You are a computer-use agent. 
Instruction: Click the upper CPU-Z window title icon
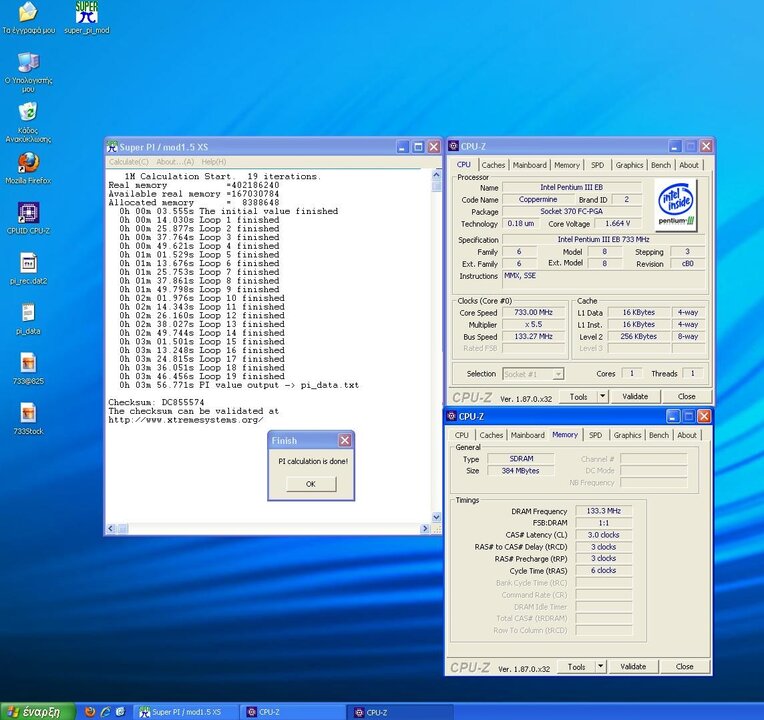pos(454,146)
